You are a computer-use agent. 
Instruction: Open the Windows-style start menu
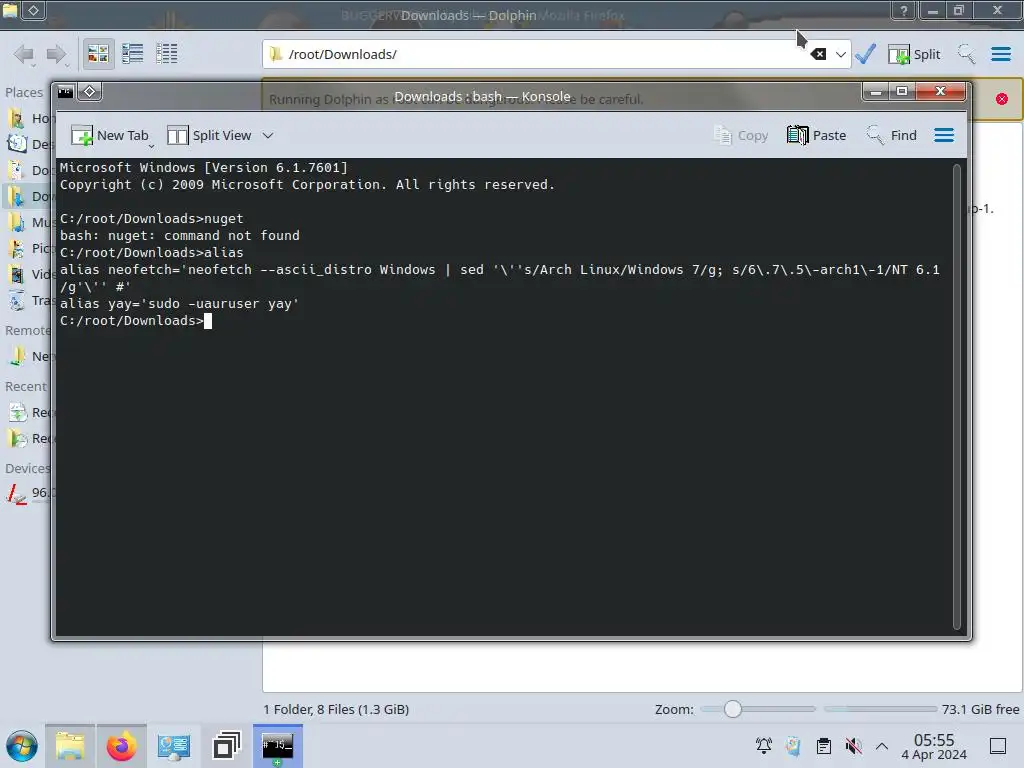pyautogui.click(x=22, y=746)
